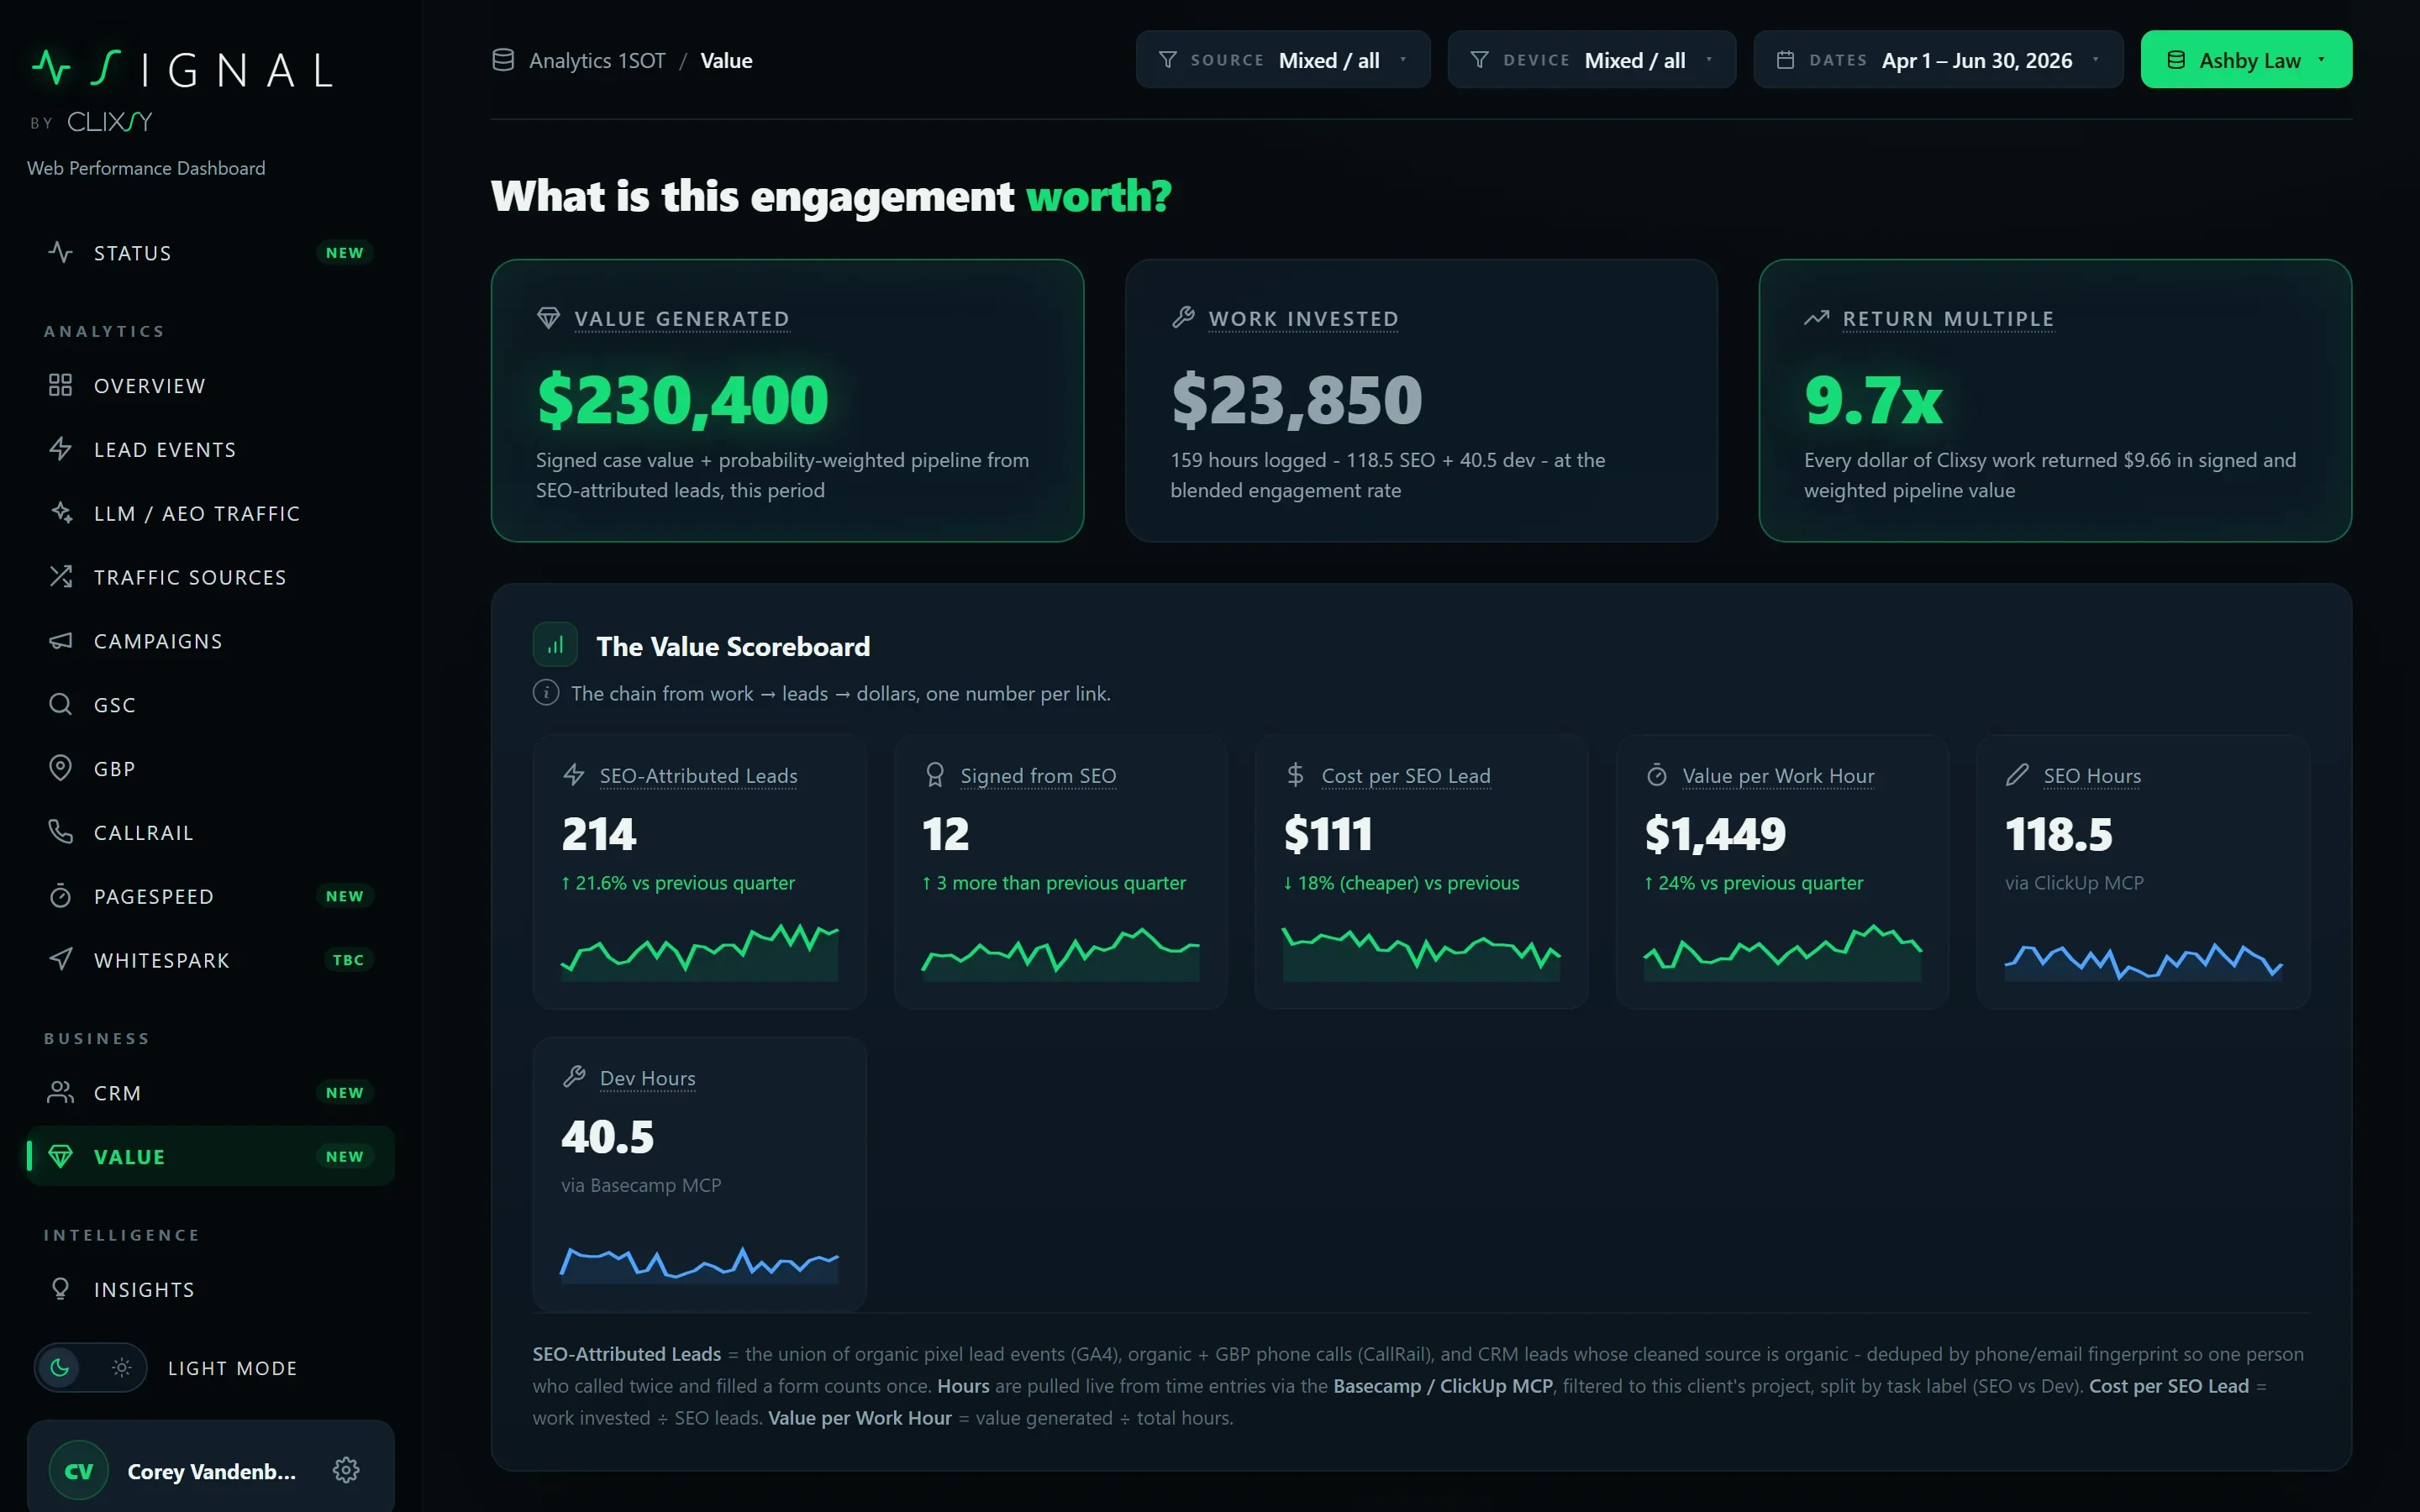
Task: Click the "3 more than previous quarter" text
Action: pos(1054,882)
